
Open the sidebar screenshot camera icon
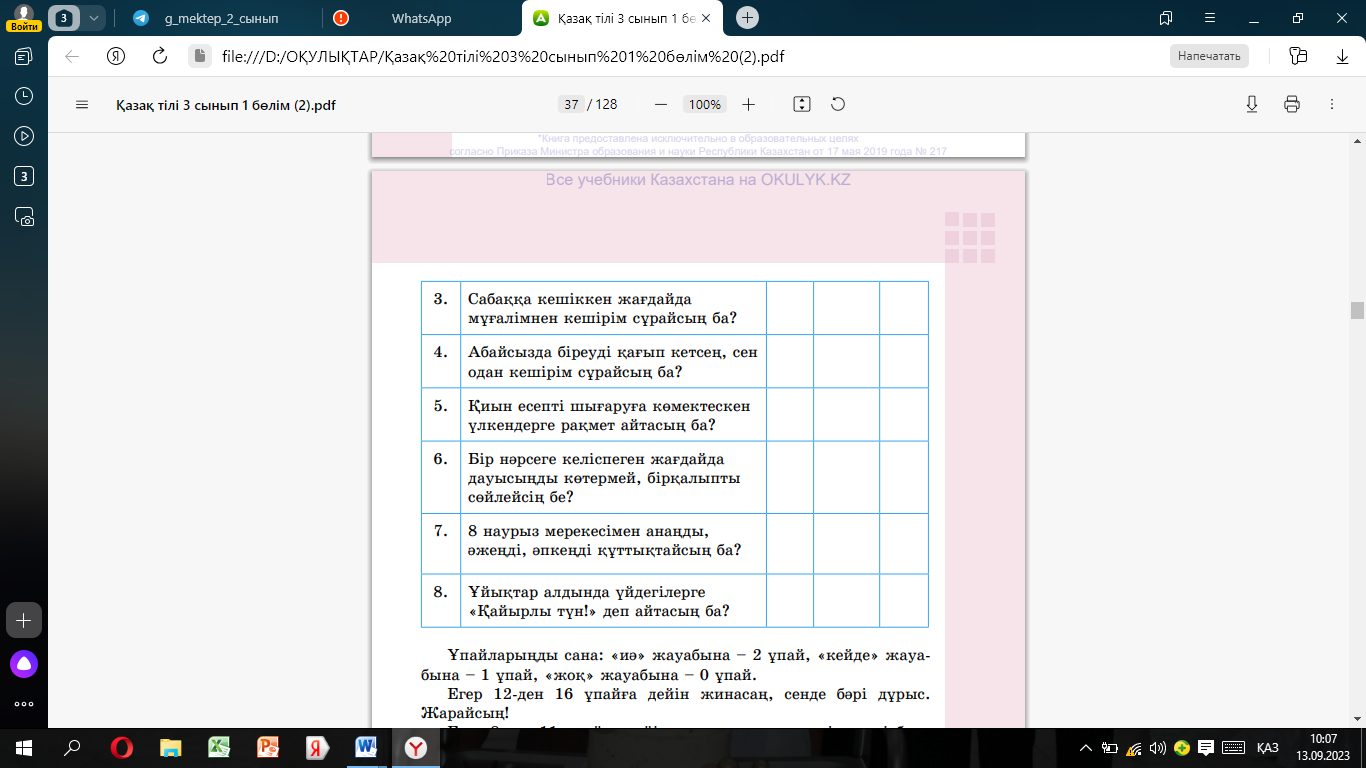pyautogui.click(x=24, y=216)
